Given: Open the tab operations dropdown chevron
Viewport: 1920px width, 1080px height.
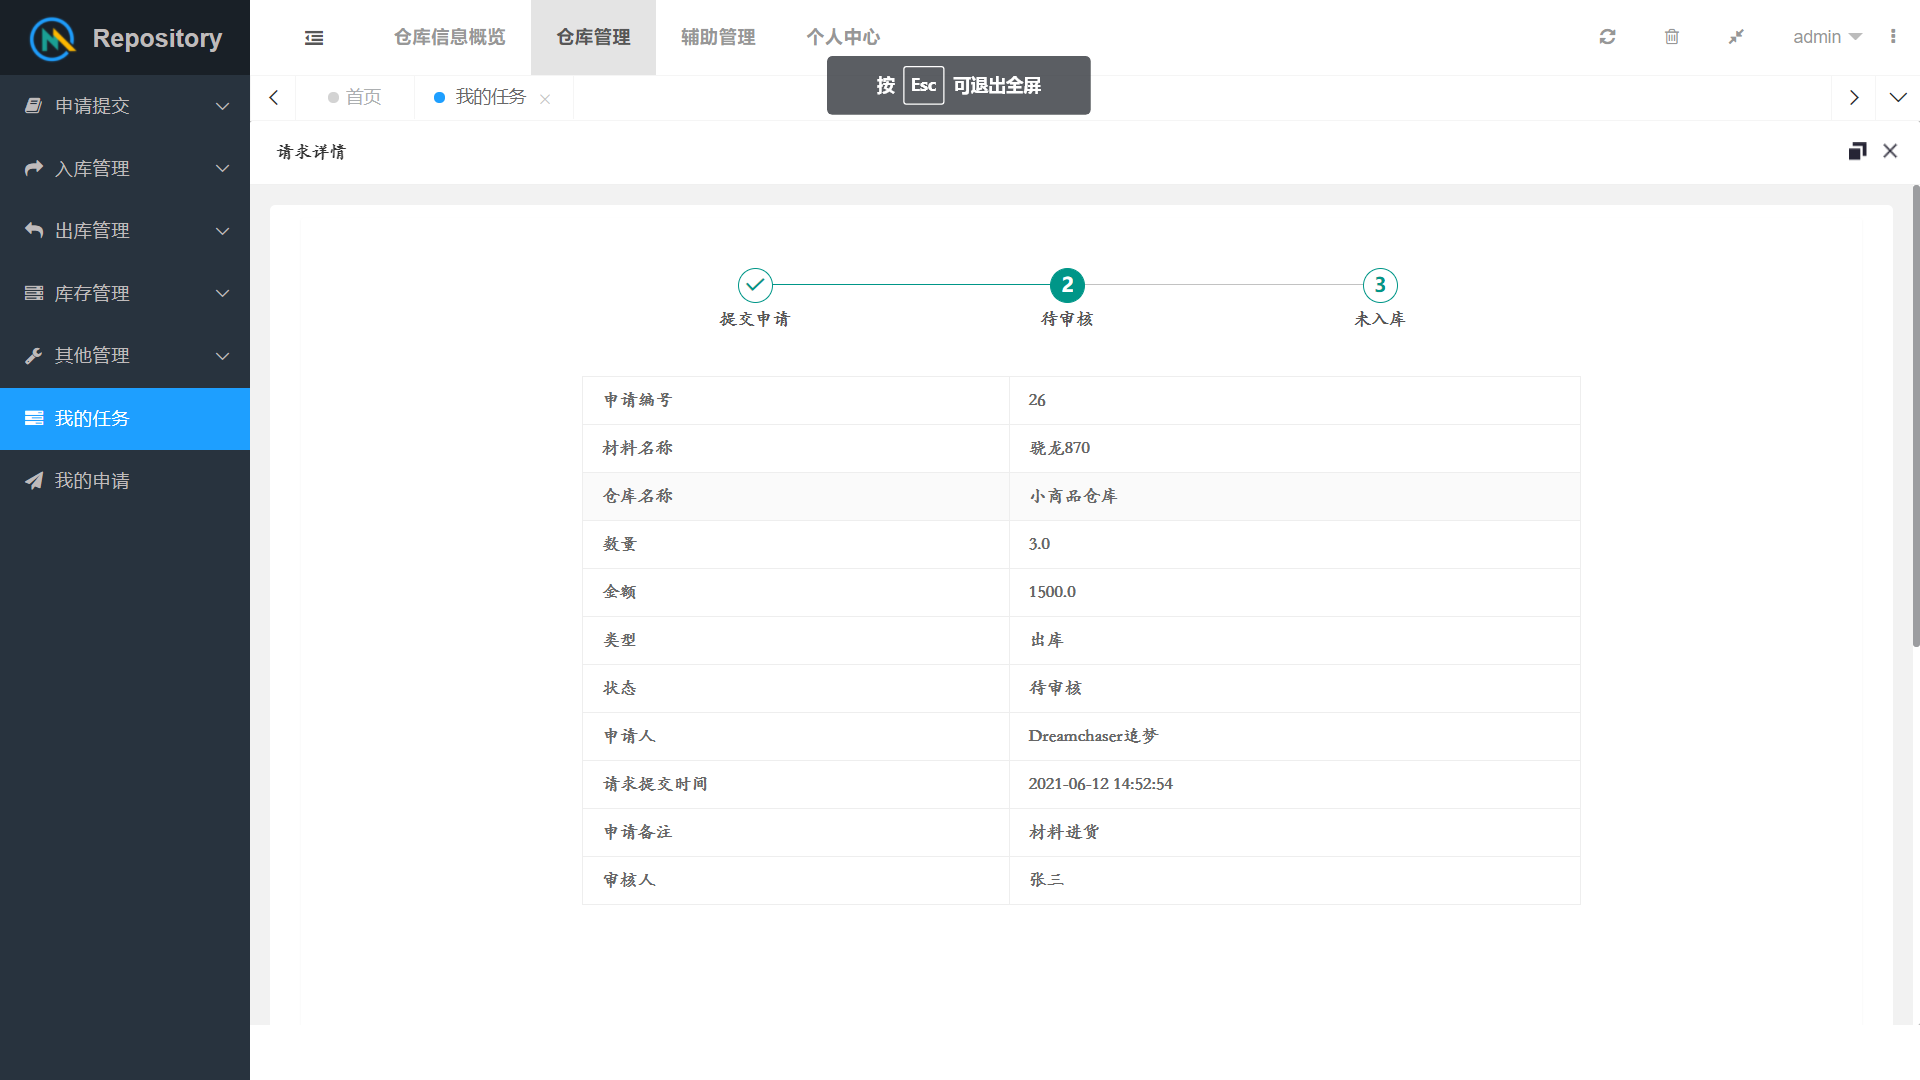Looking at the screenshot, I should point(1897,98).
